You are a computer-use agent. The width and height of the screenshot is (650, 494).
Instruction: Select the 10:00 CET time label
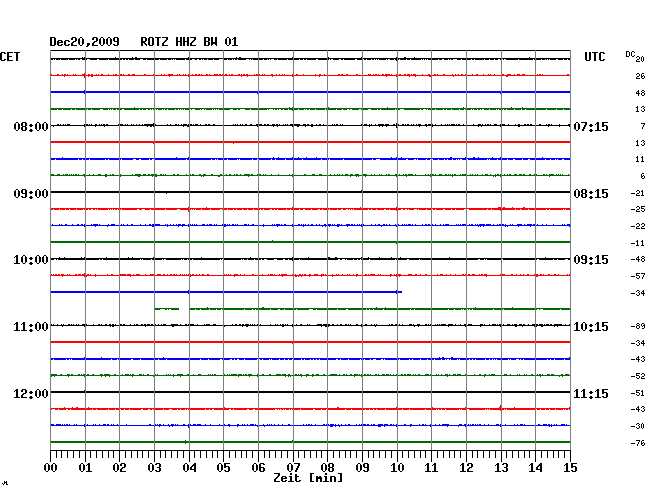[x=31, y=260]
